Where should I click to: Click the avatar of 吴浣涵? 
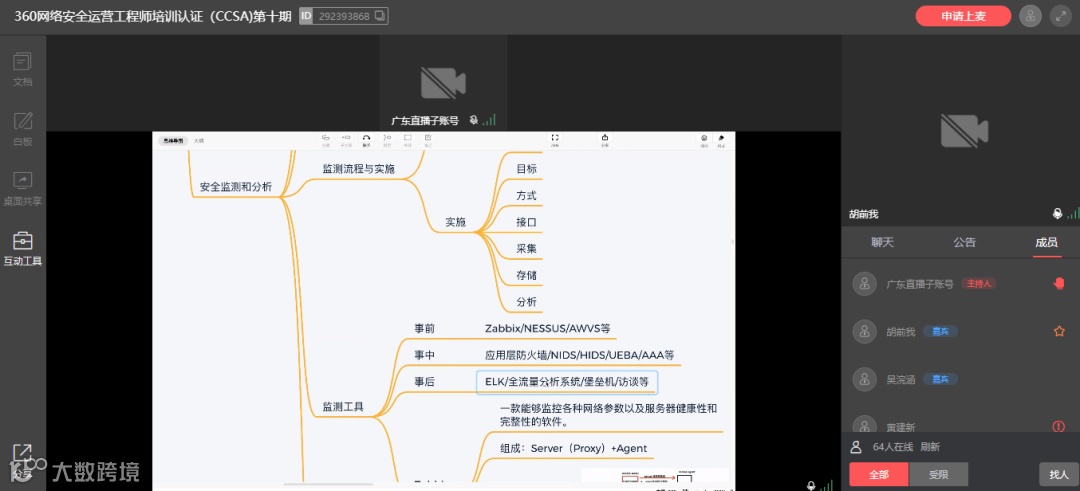point(864,379)
